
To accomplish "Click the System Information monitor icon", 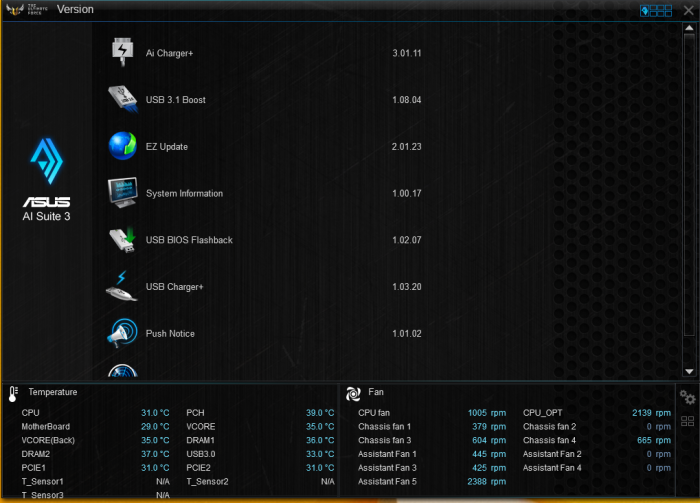I will pos(122,192).
